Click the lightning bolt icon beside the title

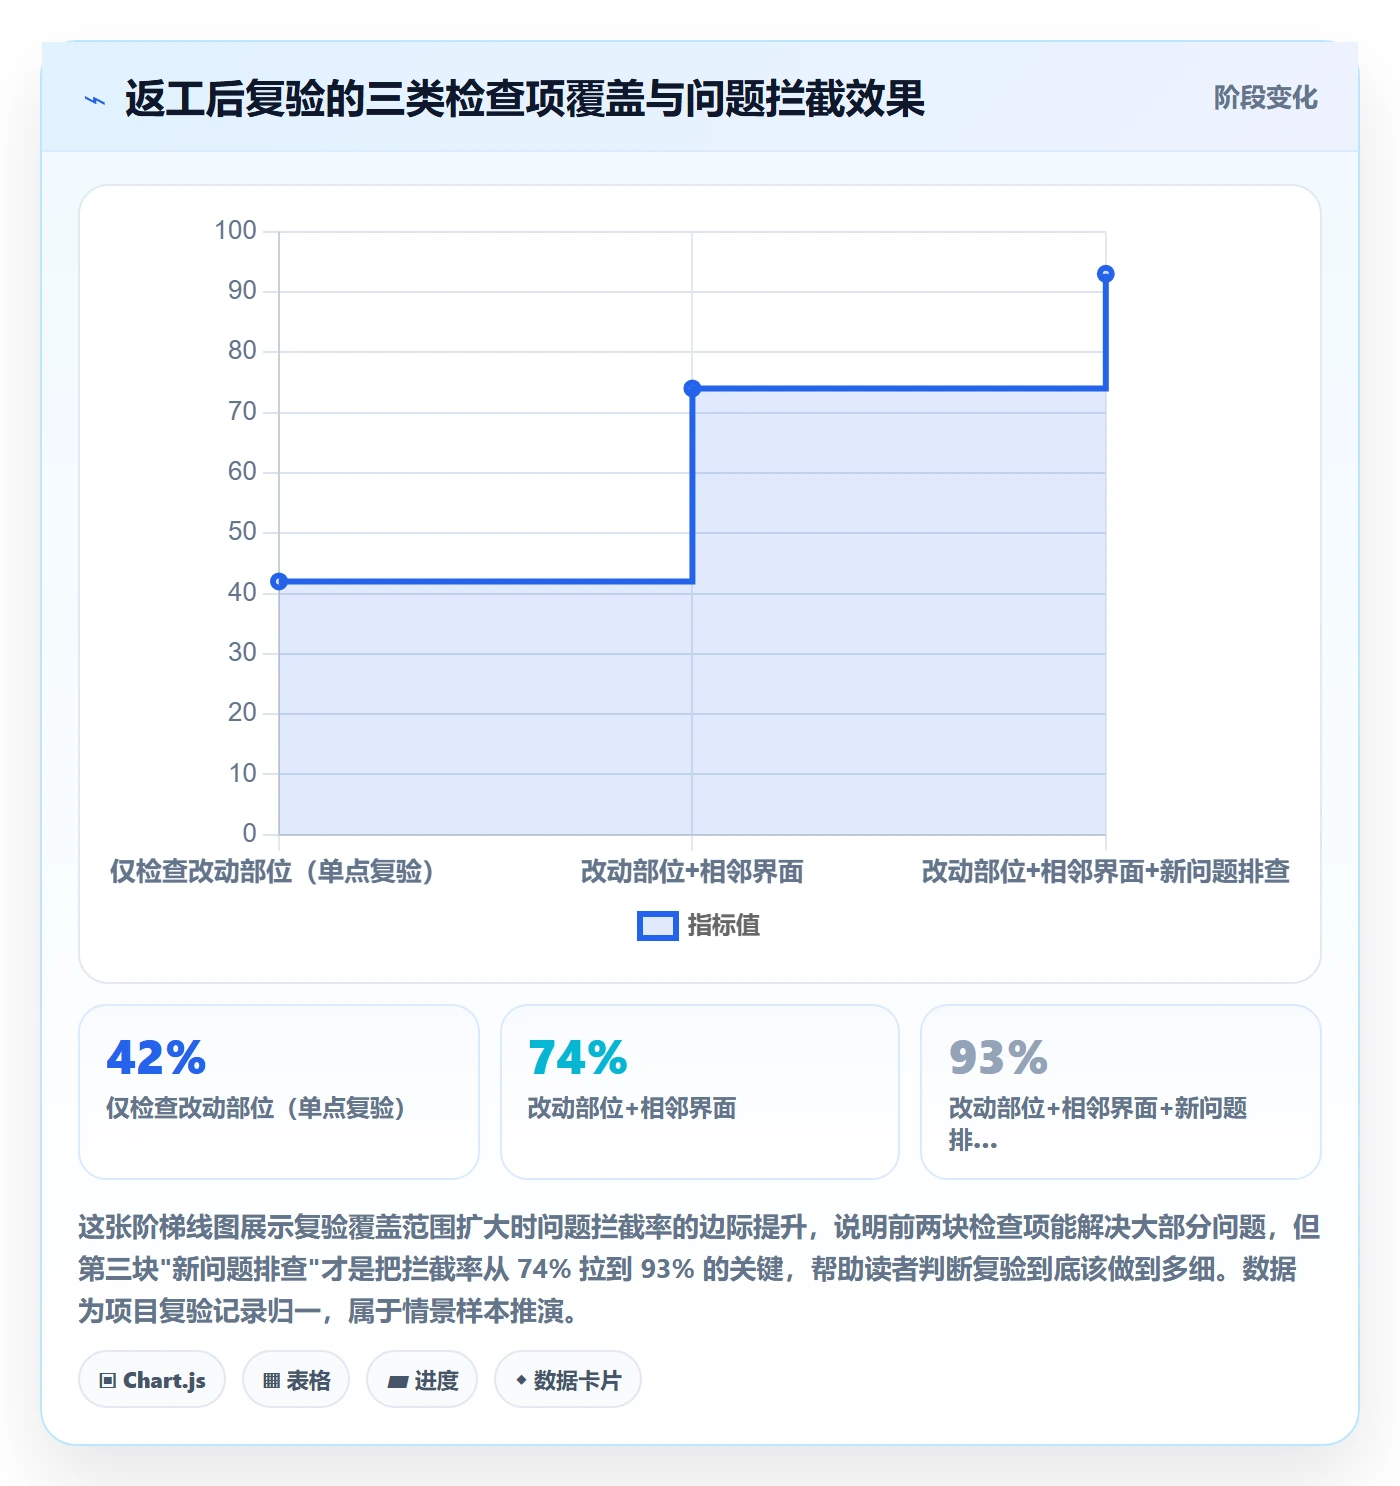coord(95,100)
